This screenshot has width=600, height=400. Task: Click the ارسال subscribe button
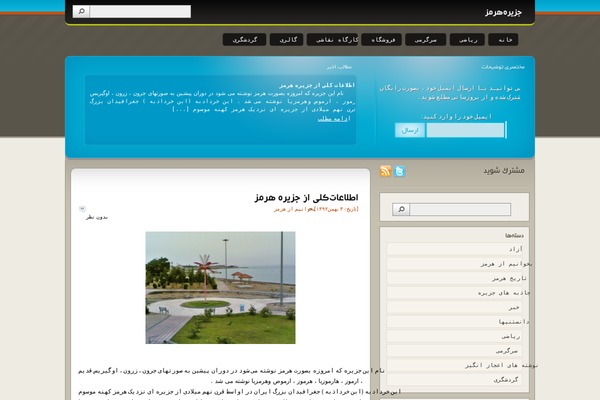point(410,130)
